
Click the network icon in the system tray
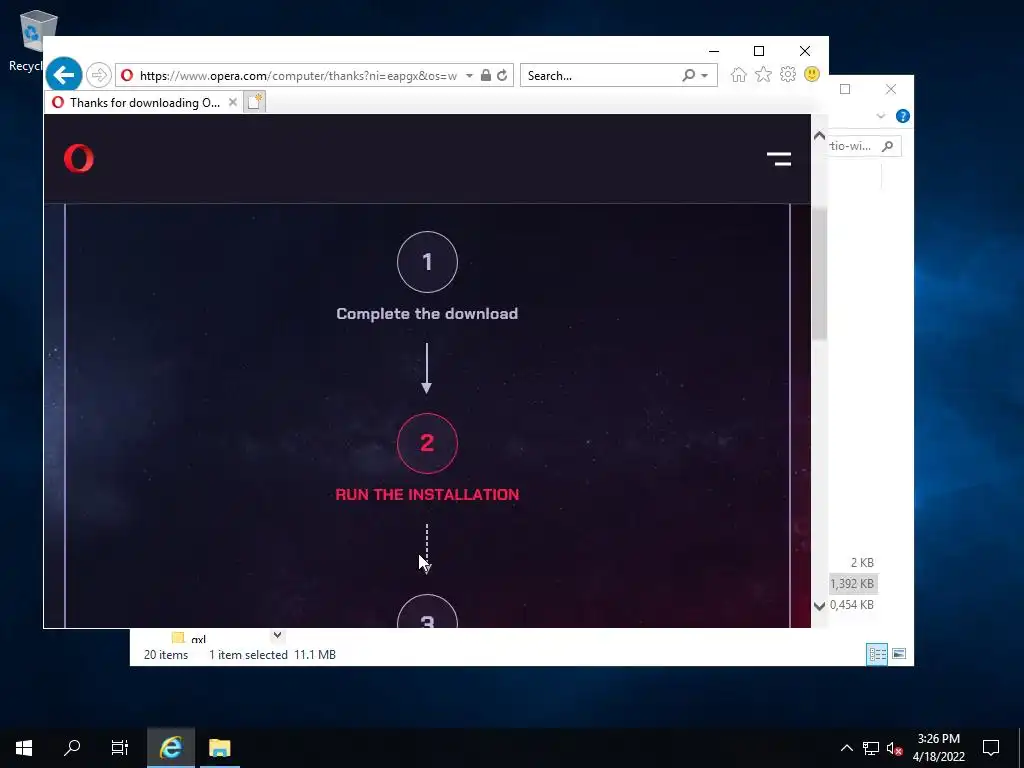871,748
